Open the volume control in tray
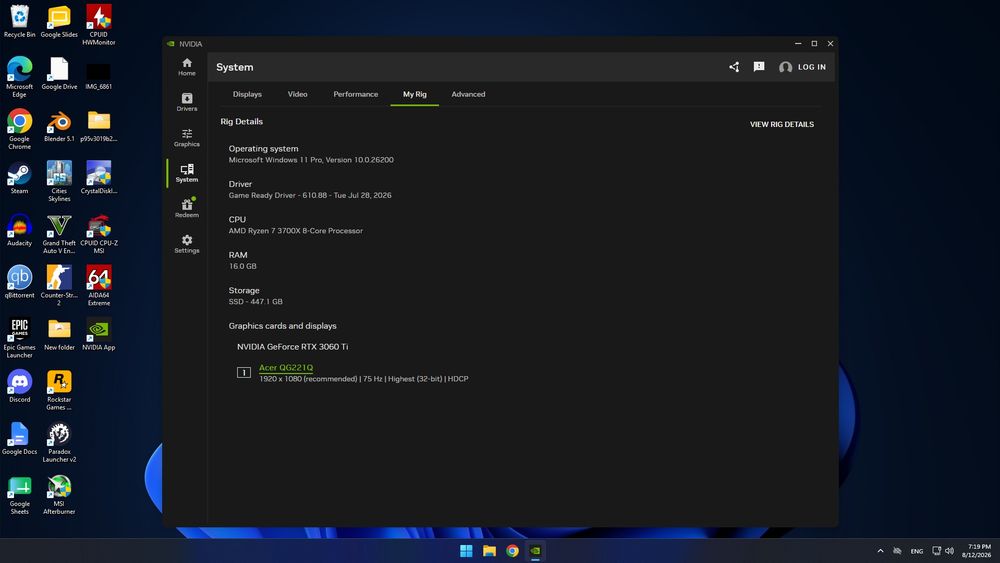 pos(950,551)
